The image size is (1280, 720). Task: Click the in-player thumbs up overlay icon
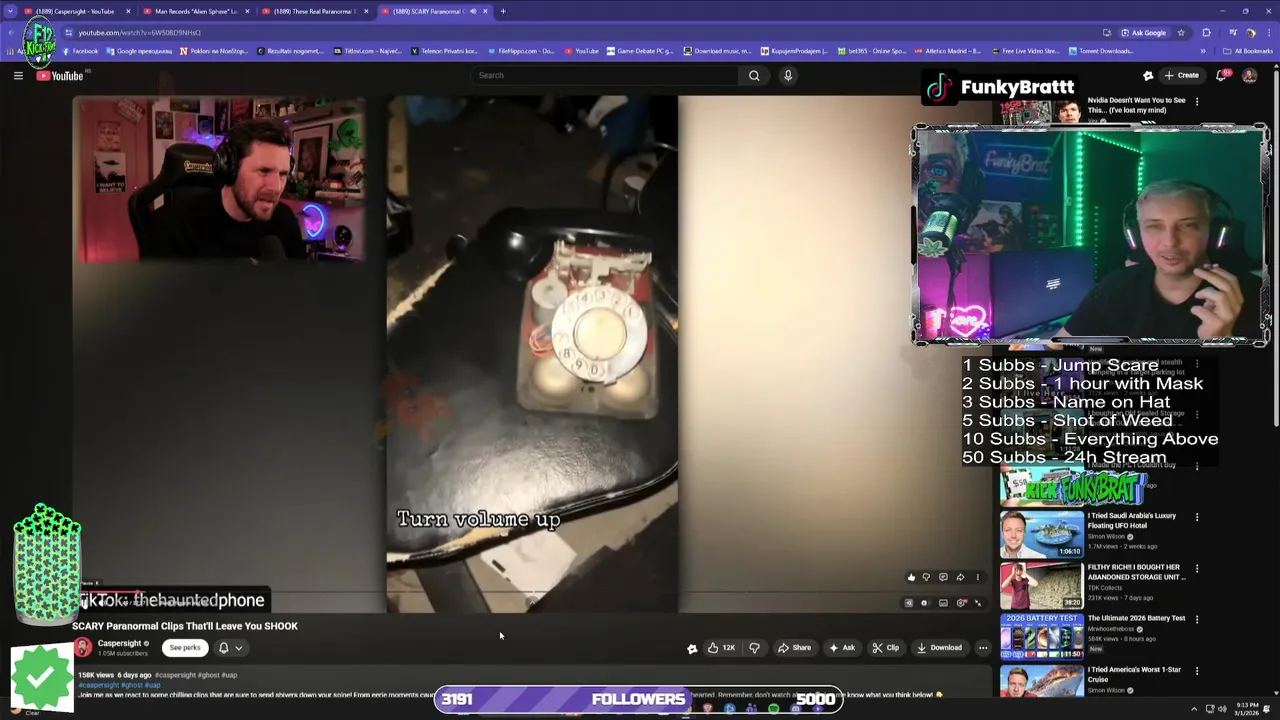[x=910, y=577]
